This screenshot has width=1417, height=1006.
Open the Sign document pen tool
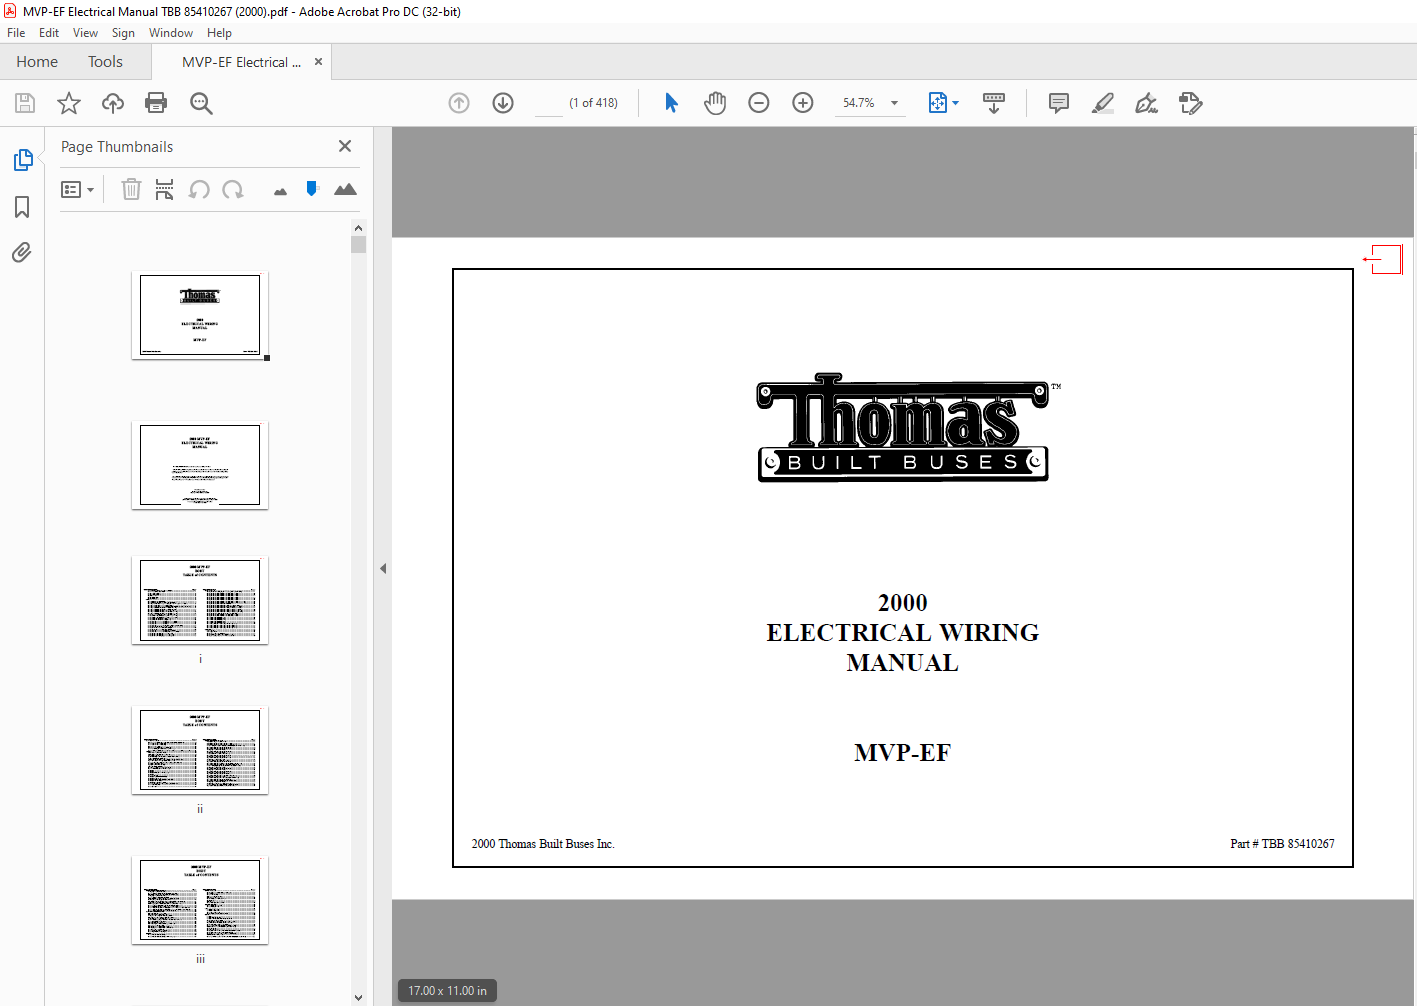pyautogui.click(x=1147, y=103)
